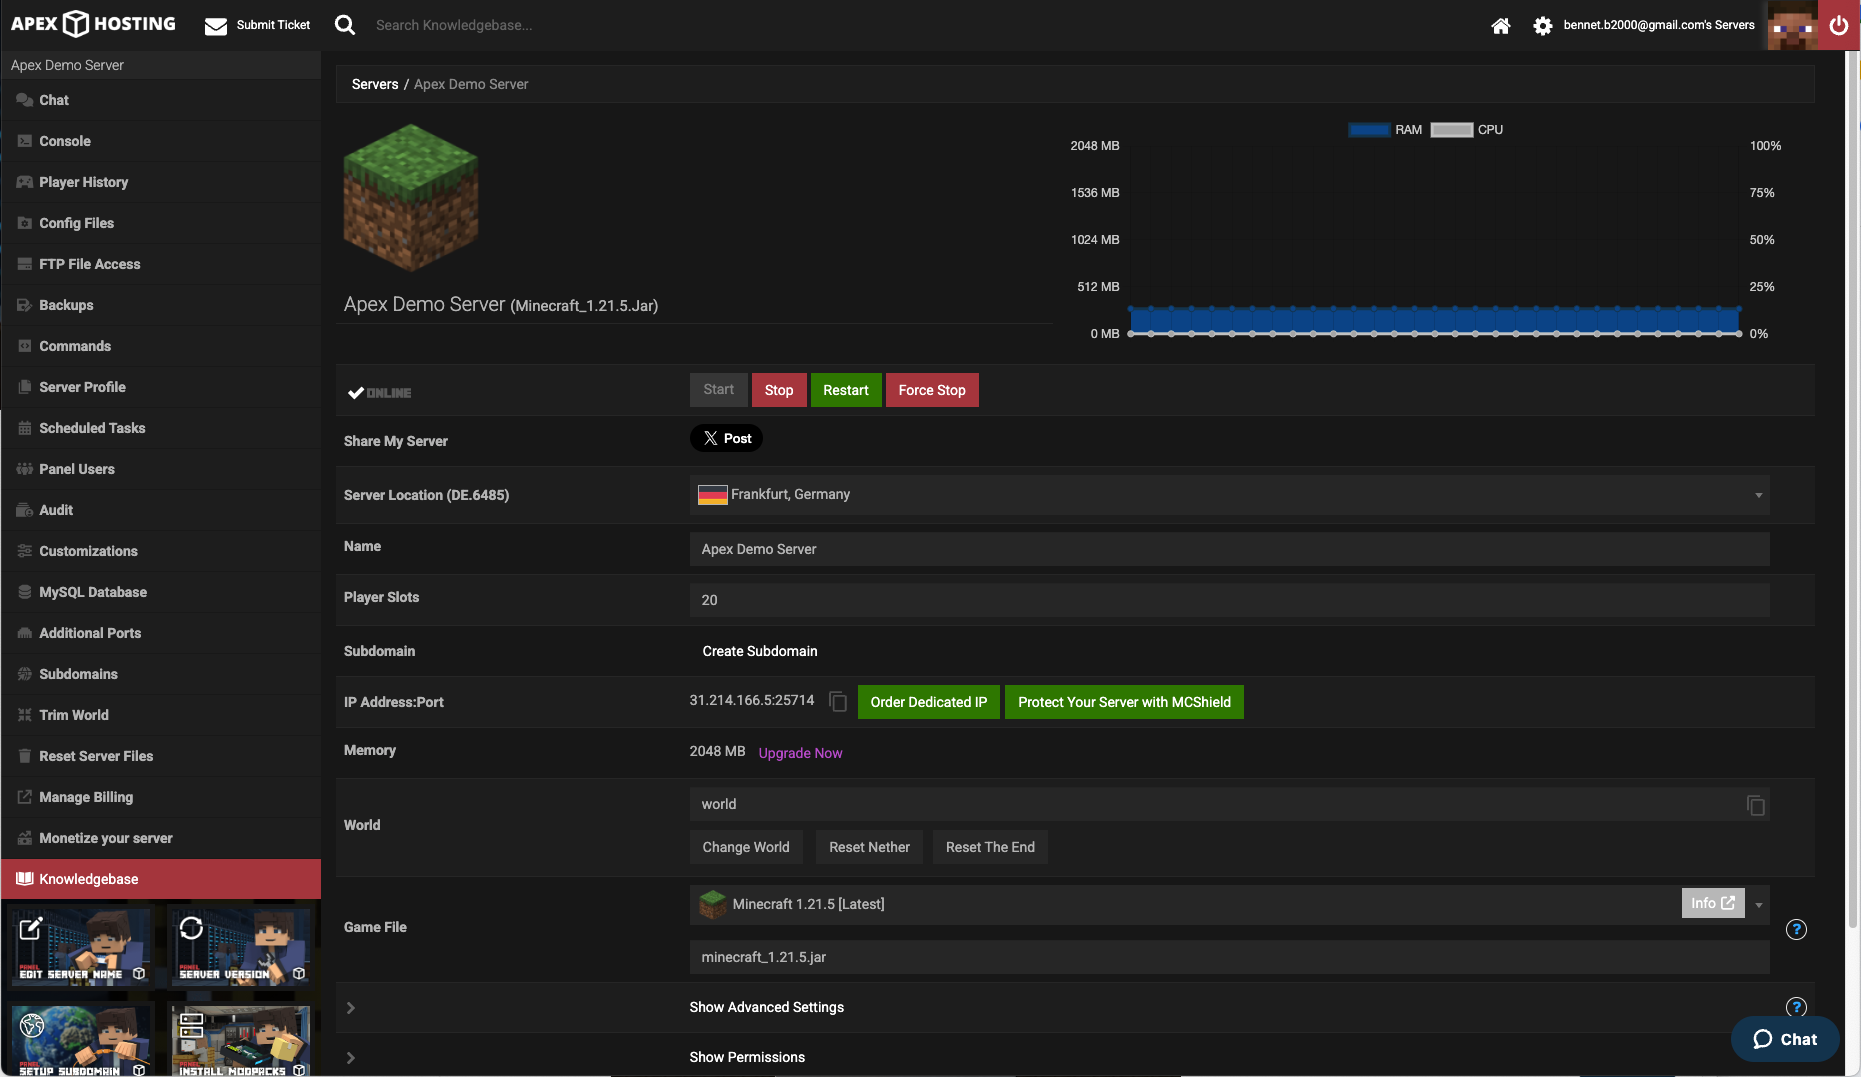Screen dimensions: 1861x1077
Task: Follow the Upgrade Now memory link
Action: [x=800, y=753]
